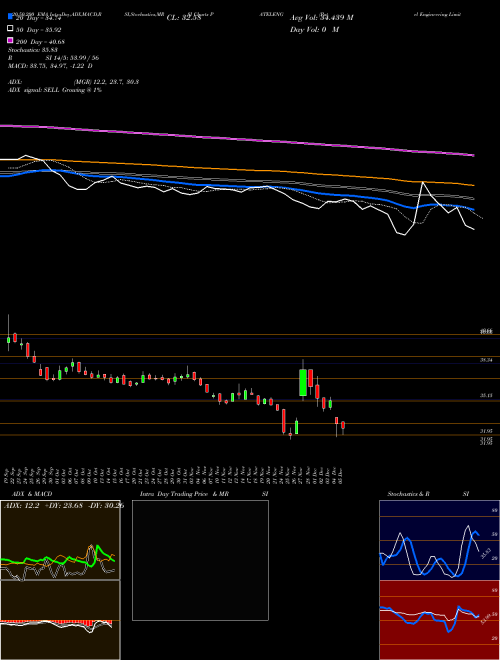Click the orange moving average line end
500x660 pixels.
(473, 185)
